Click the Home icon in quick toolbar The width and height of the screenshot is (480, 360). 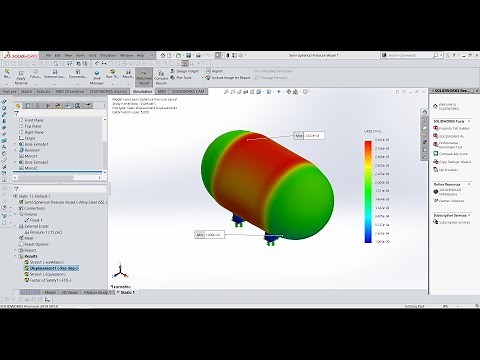162,55
